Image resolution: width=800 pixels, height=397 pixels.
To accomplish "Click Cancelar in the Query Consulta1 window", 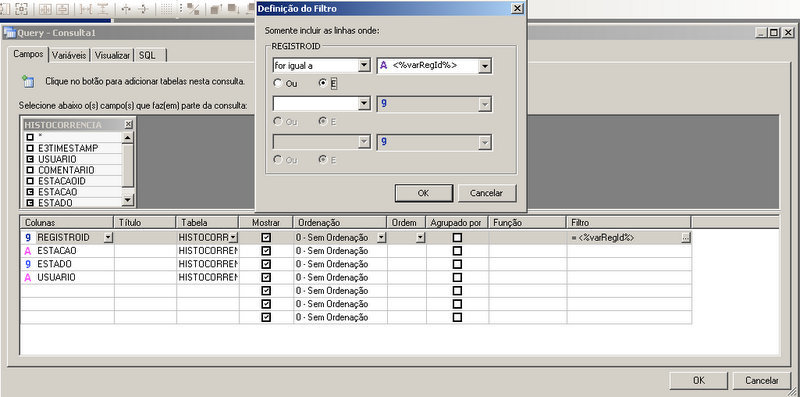I will [762, 381].
